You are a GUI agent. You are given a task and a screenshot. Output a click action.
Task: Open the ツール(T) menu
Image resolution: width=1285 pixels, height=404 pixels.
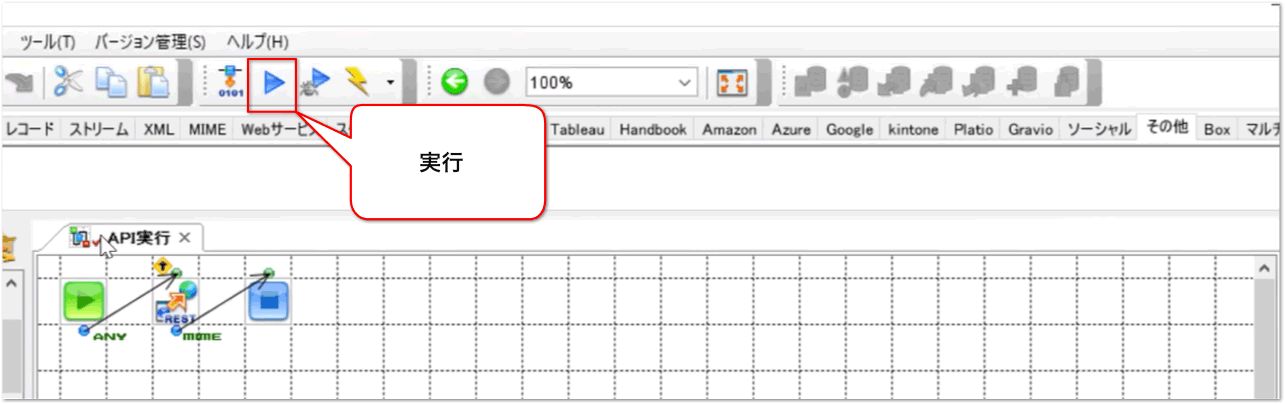point(48,42)
